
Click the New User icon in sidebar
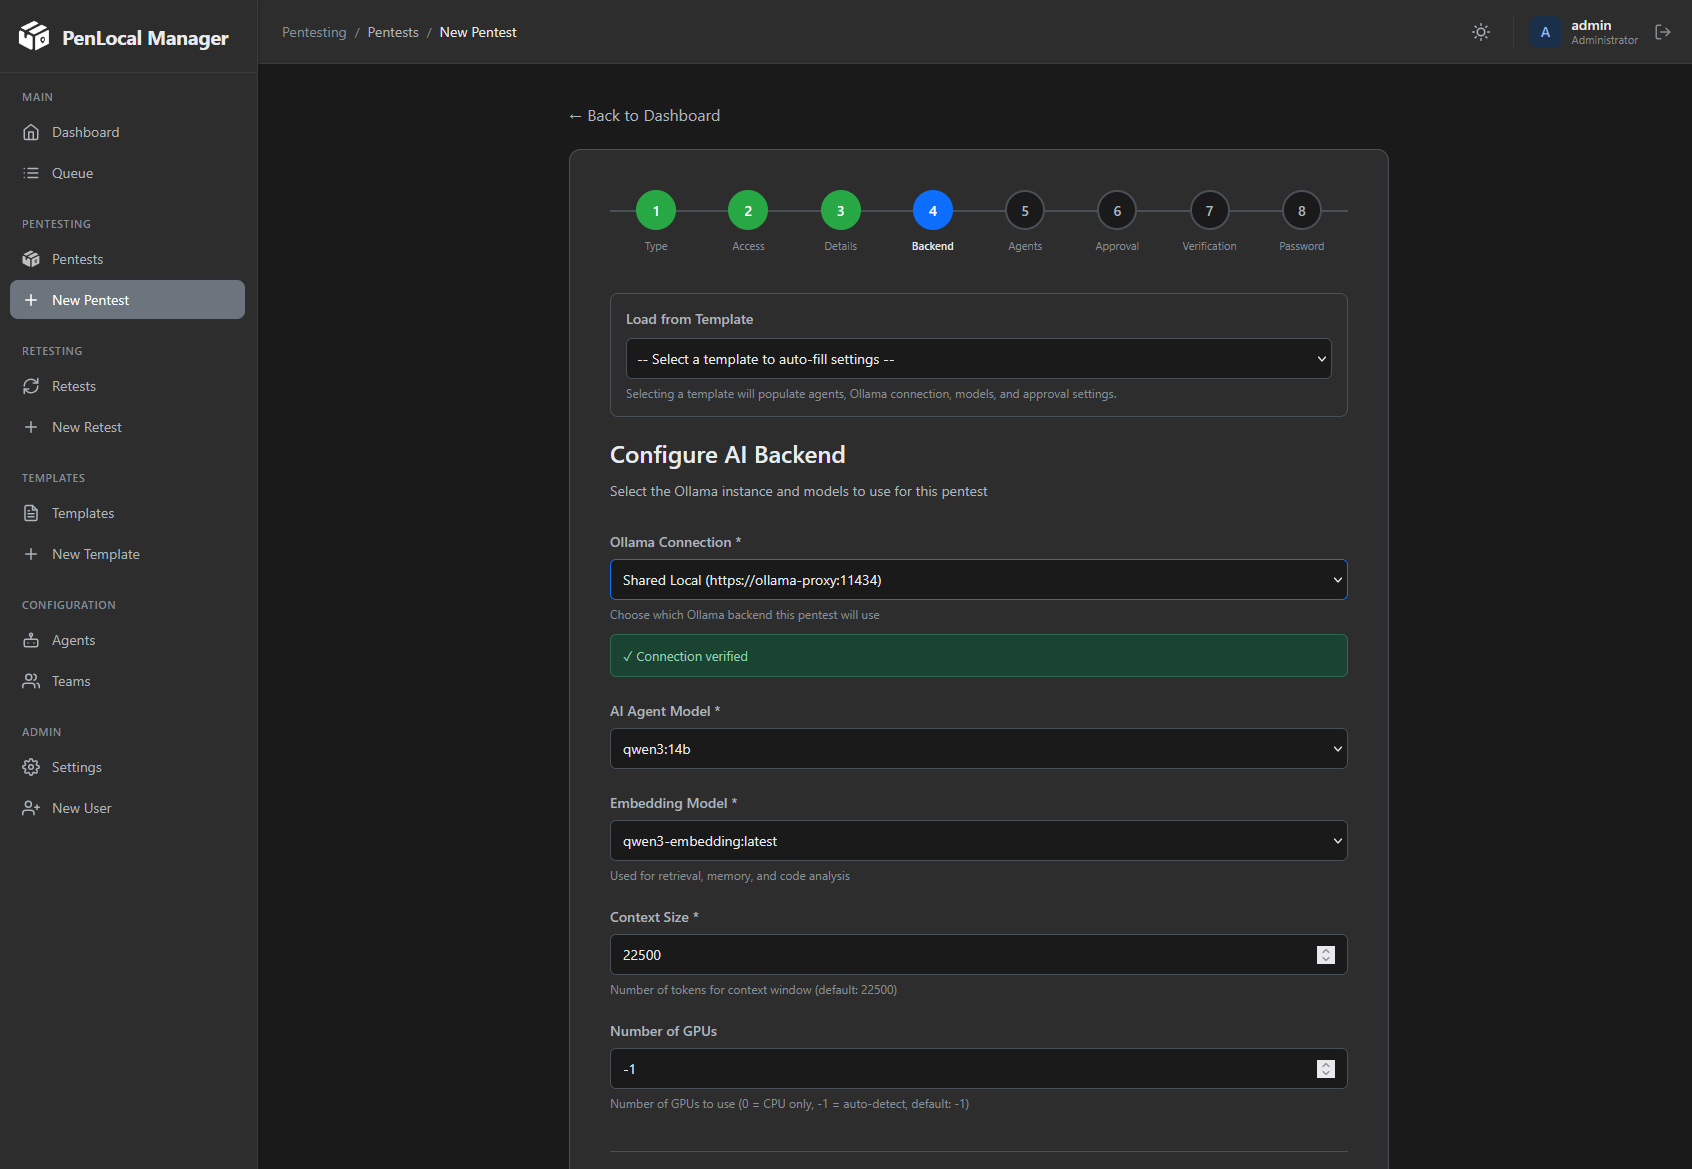click(31, 808)
